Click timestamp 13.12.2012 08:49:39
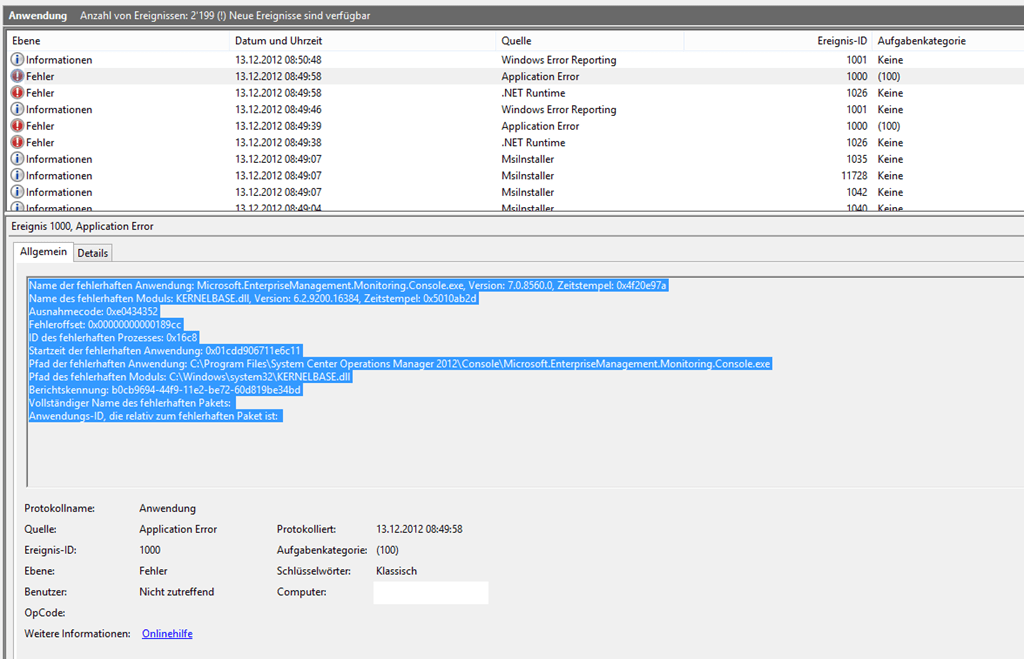 coord(278,126)
